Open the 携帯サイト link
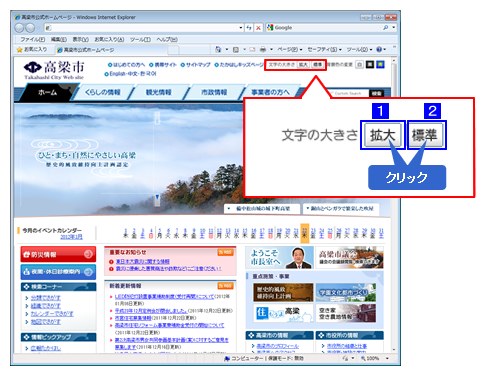 pyautogui.click(x=163, y=65)
